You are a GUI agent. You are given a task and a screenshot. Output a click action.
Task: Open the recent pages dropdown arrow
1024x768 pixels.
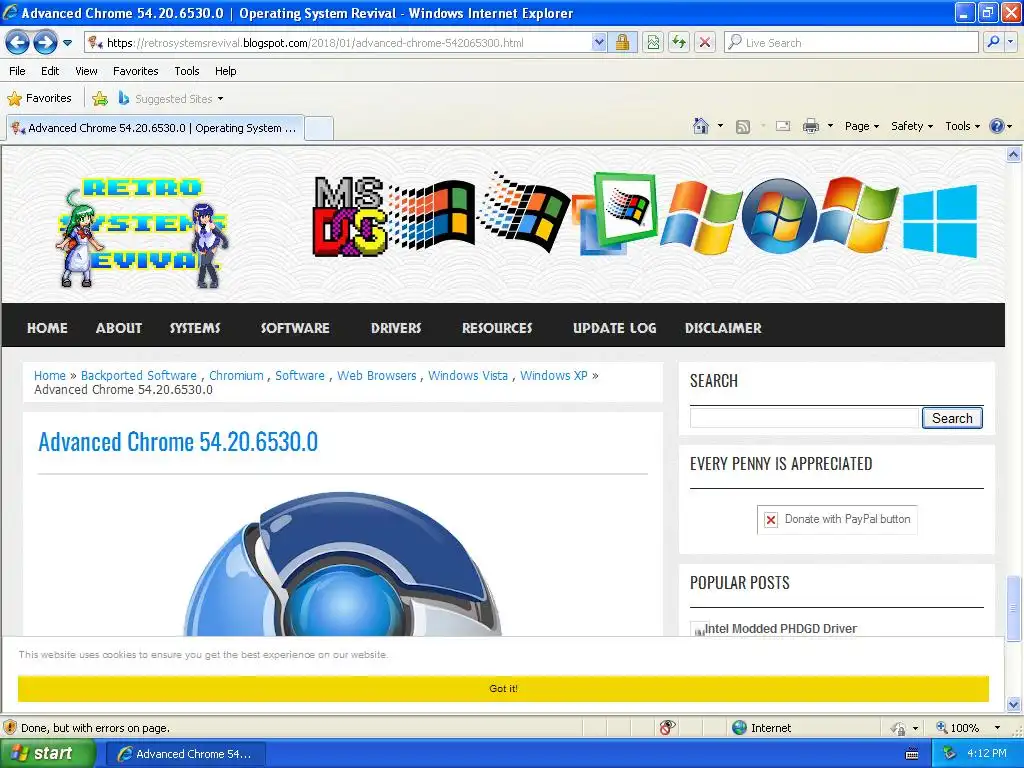(67, 43)
